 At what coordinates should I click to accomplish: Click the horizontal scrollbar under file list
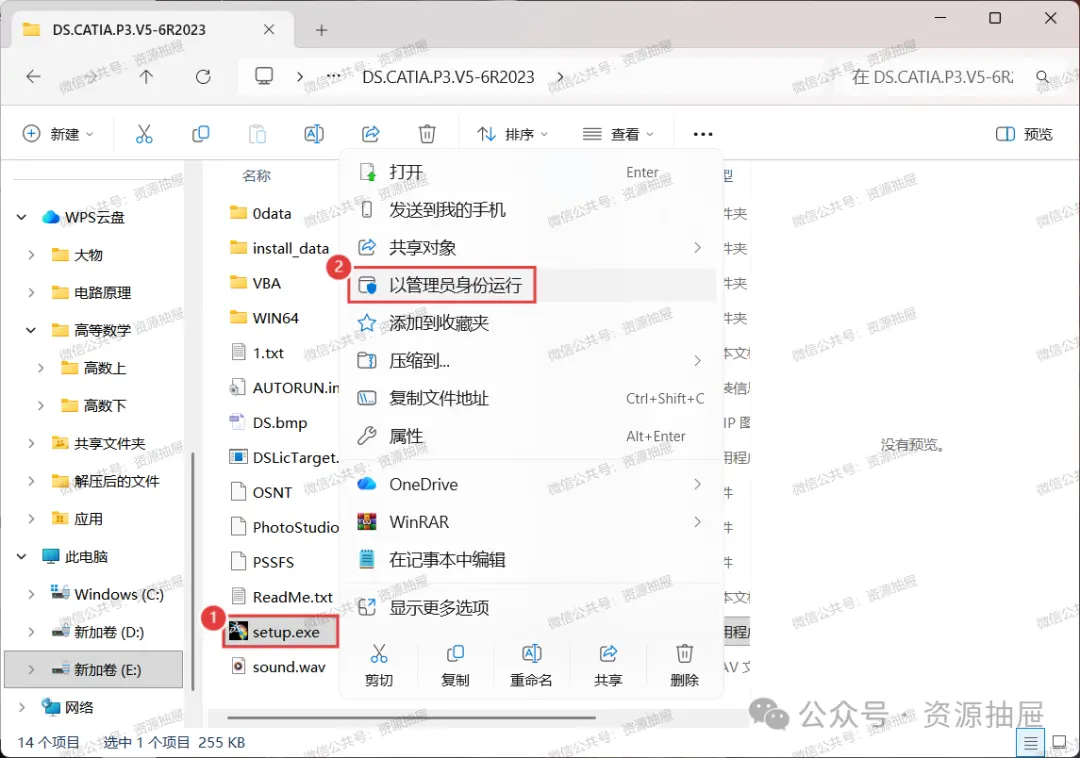click(x=411, y=717)
